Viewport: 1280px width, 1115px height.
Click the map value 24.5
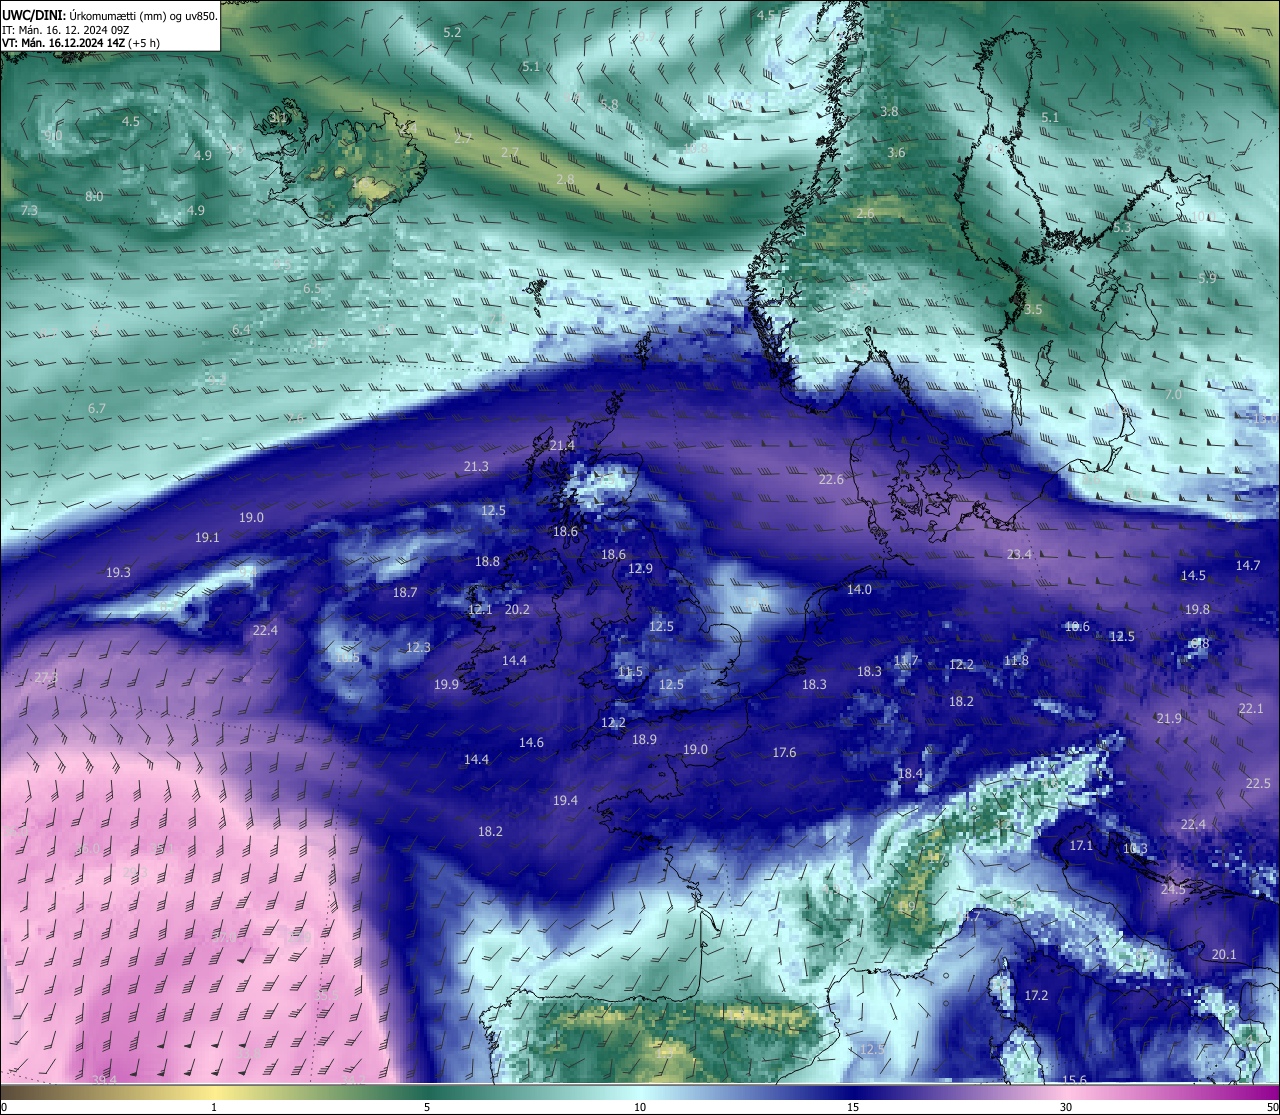pos(1173,890)
